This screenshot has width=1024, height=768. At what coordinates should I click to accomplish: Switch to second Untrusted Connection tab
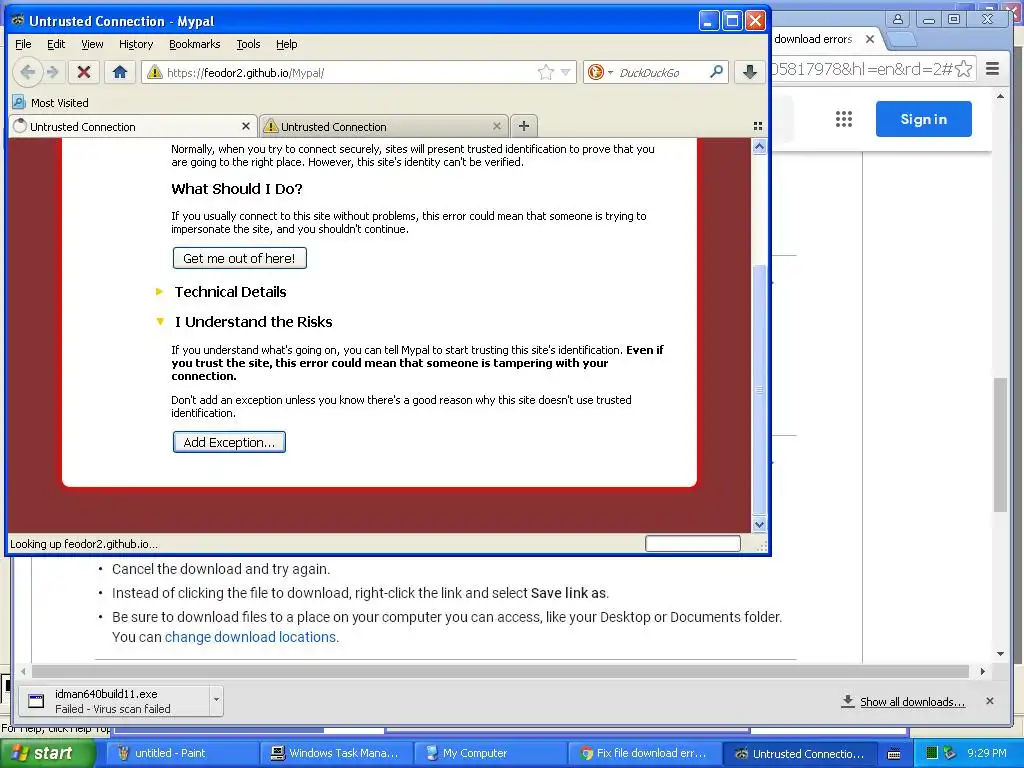pyautogui.click(x=383, y=126)
